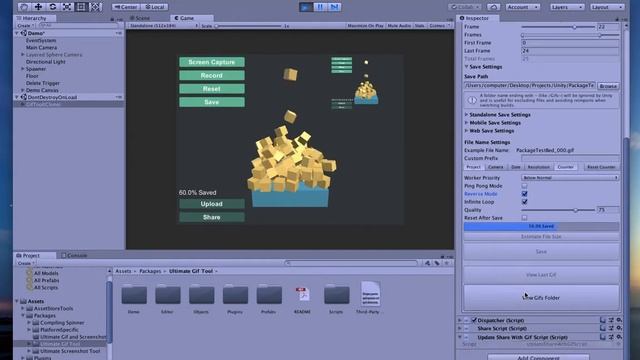Toggle Reverse Mode checkbox
This screenshot has width=640, height=360.
[524, 194]
